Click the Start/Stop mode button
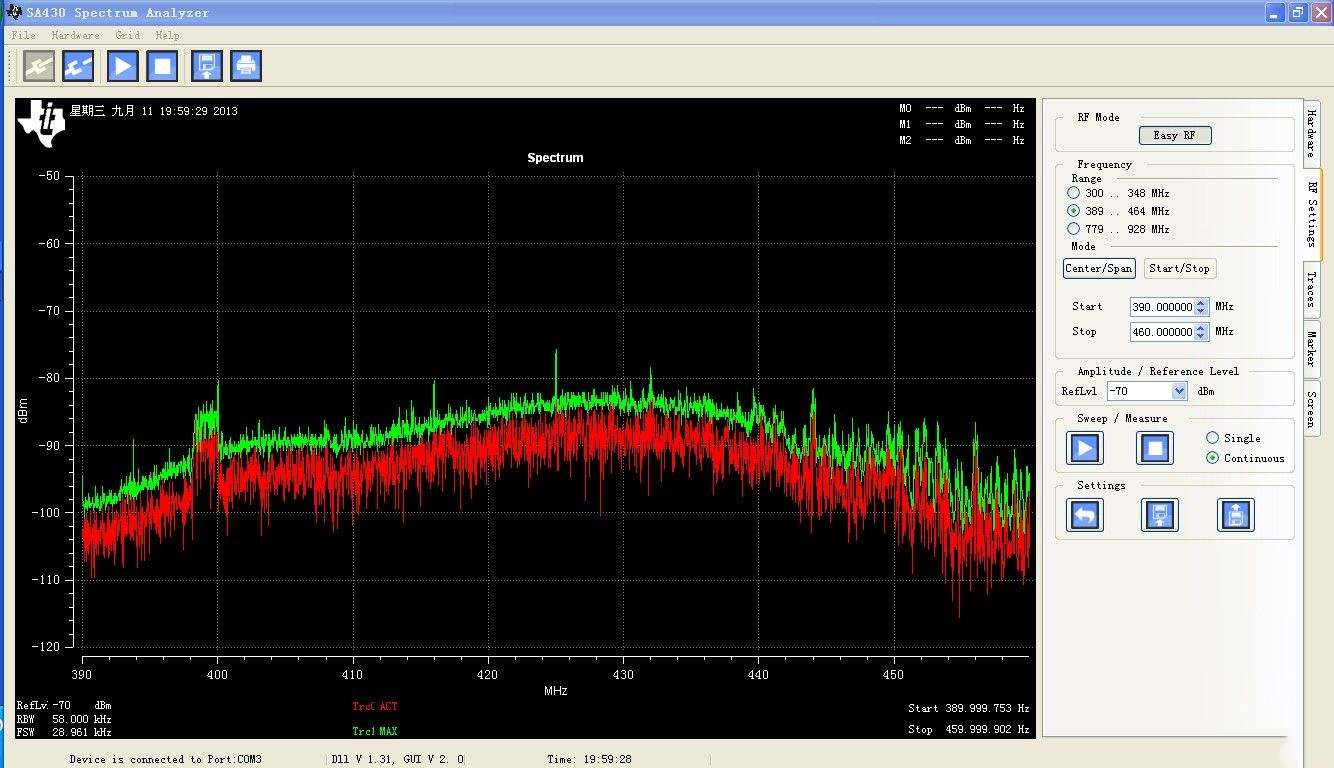1334x768 pixels. [1179, 268]
